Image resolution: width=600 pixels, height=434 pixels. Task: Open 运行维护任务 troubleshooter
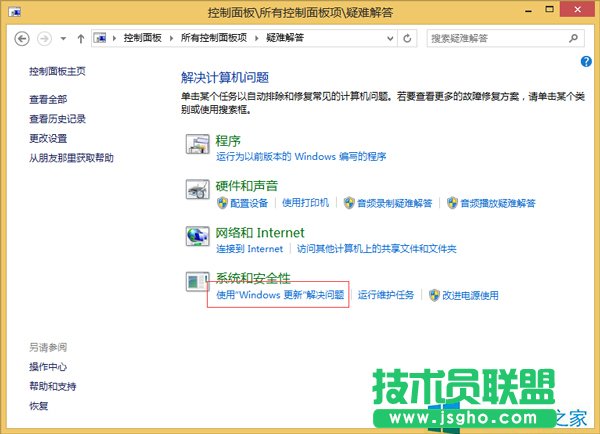(386, 295)
